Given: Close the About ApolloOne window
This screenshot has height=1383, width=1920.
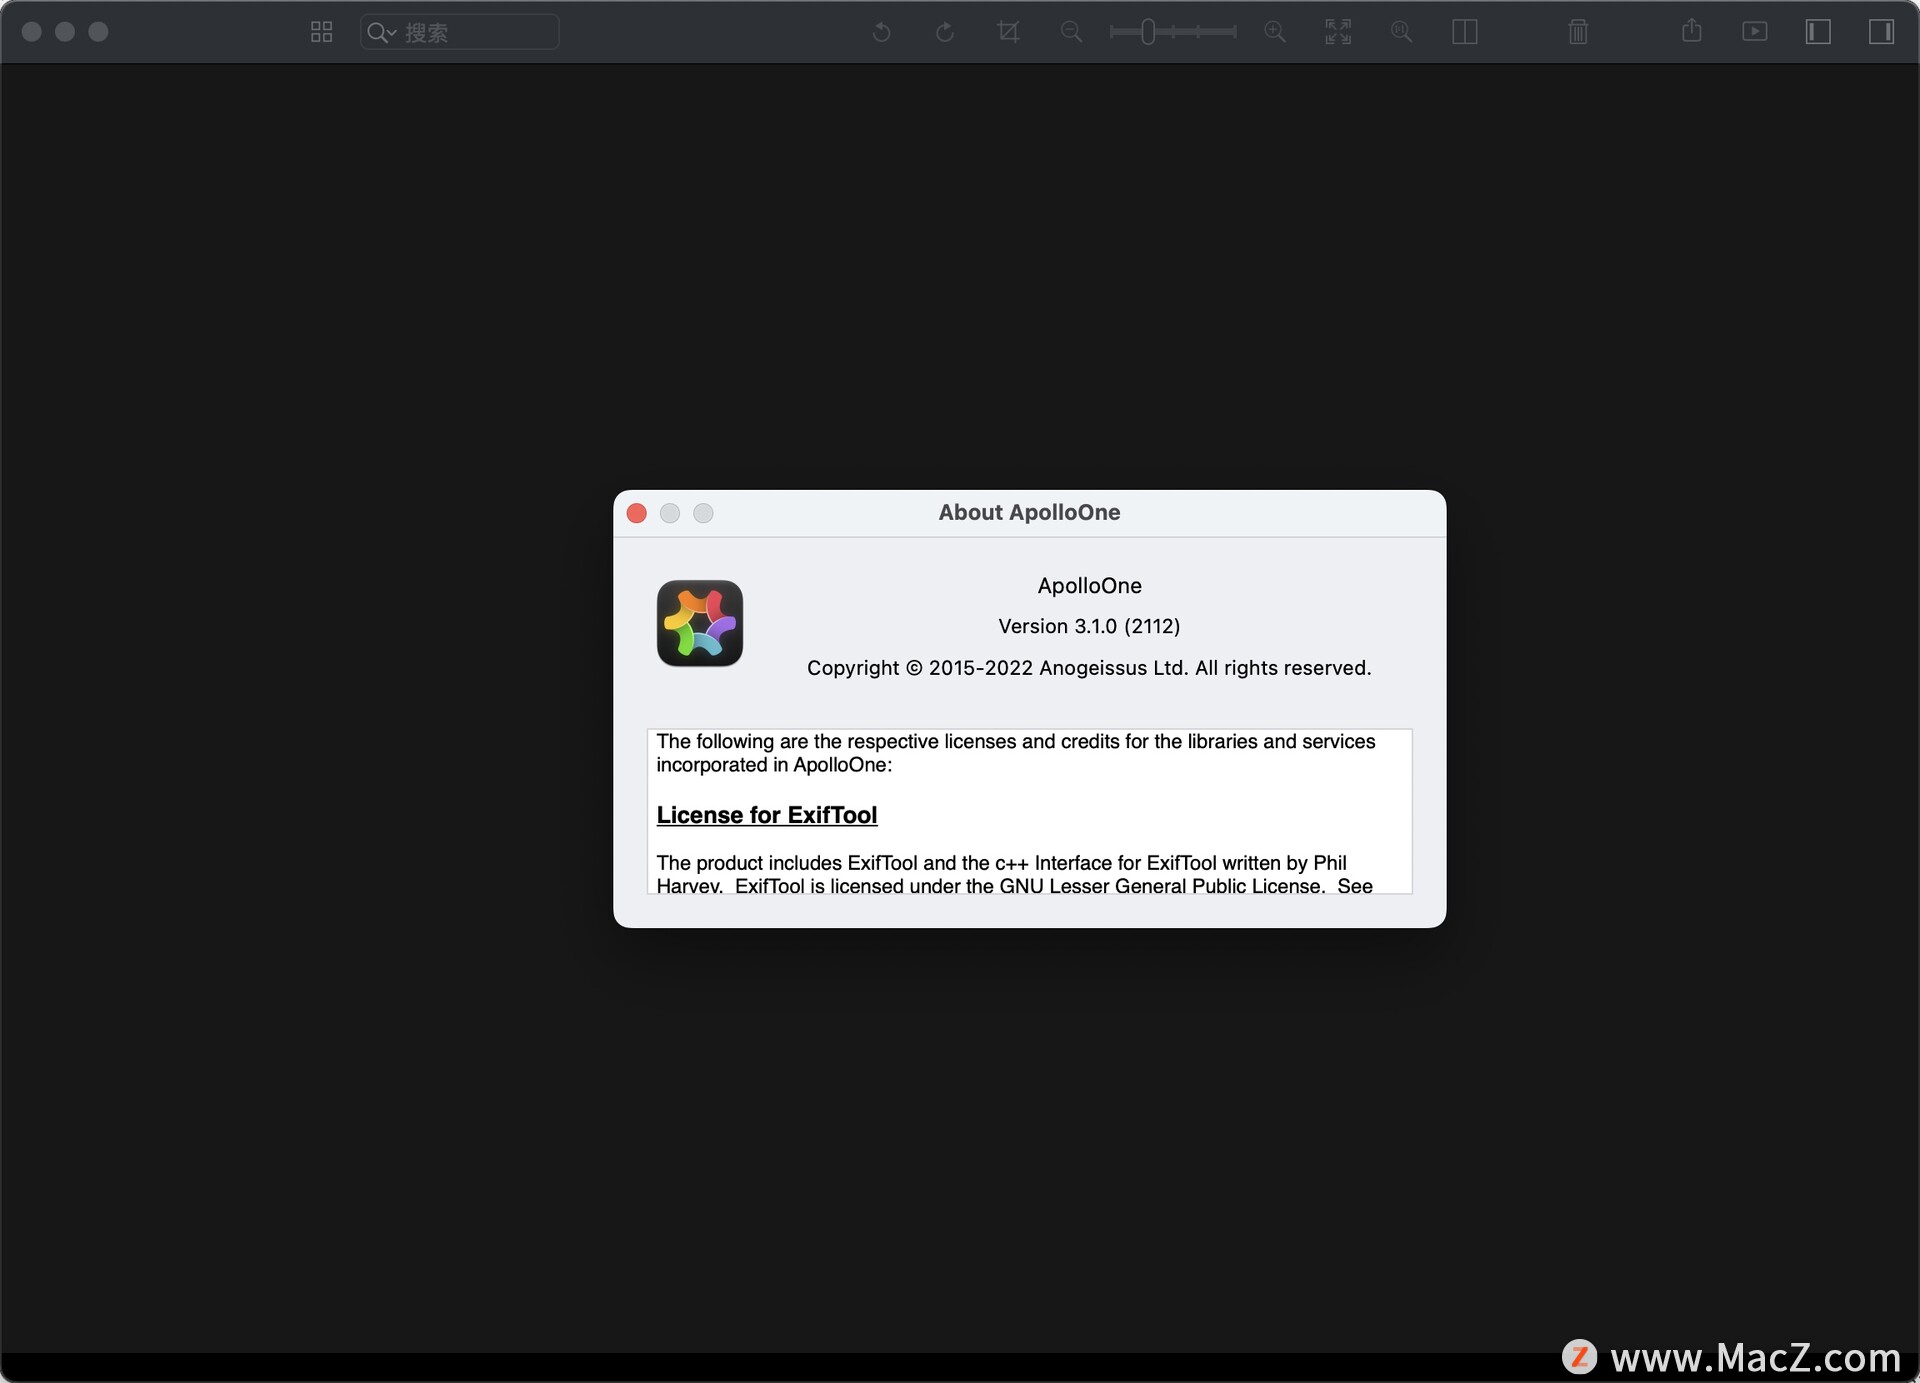Looking at the screenshot, I should pyautogui.click(x=637, y=513).
